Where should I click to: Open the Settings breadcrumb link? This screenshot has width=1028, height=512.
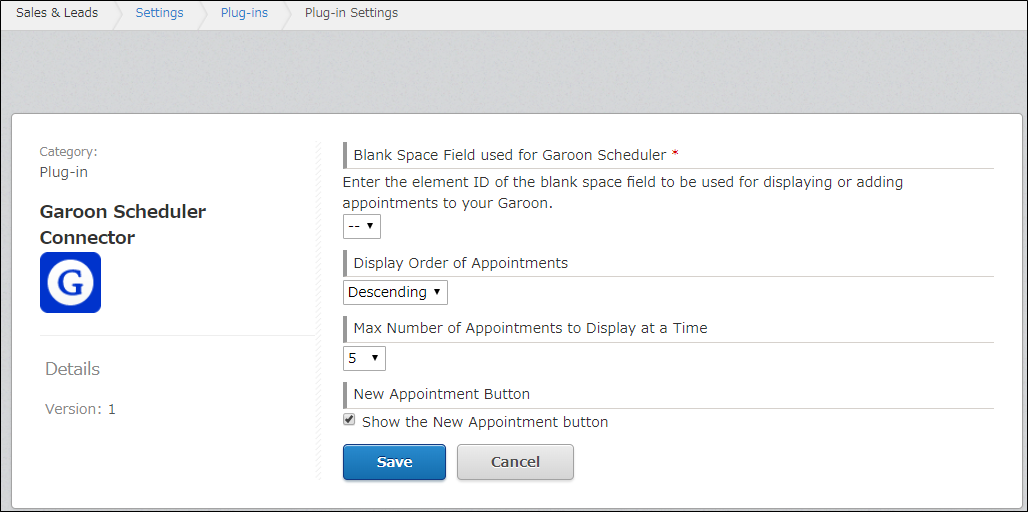(159, 13)
